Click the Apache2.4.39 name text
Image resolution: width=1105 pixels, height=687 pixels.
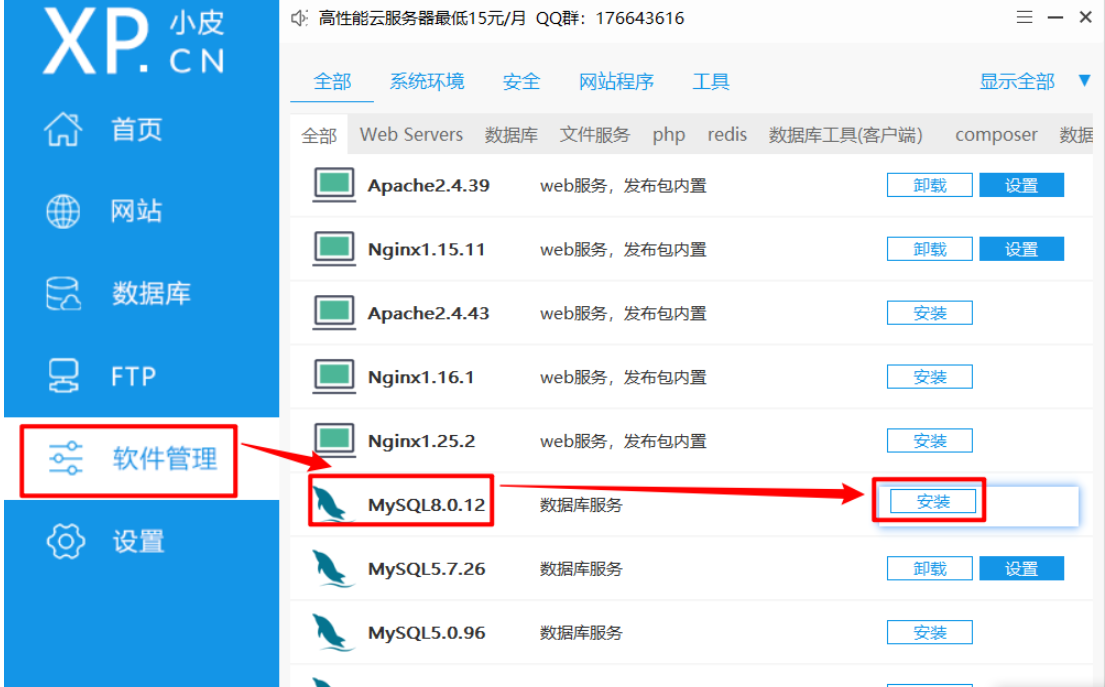coord(428,186)
